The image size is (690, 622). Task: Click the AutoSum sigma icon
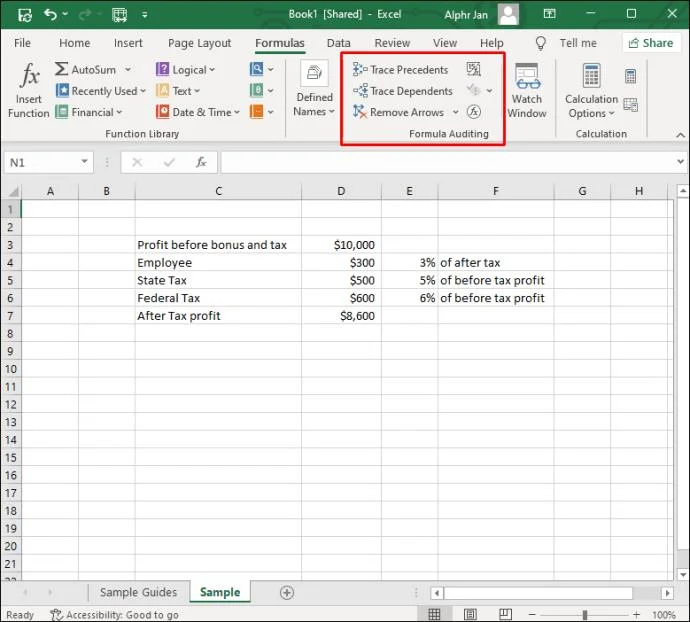click(61, 69)
